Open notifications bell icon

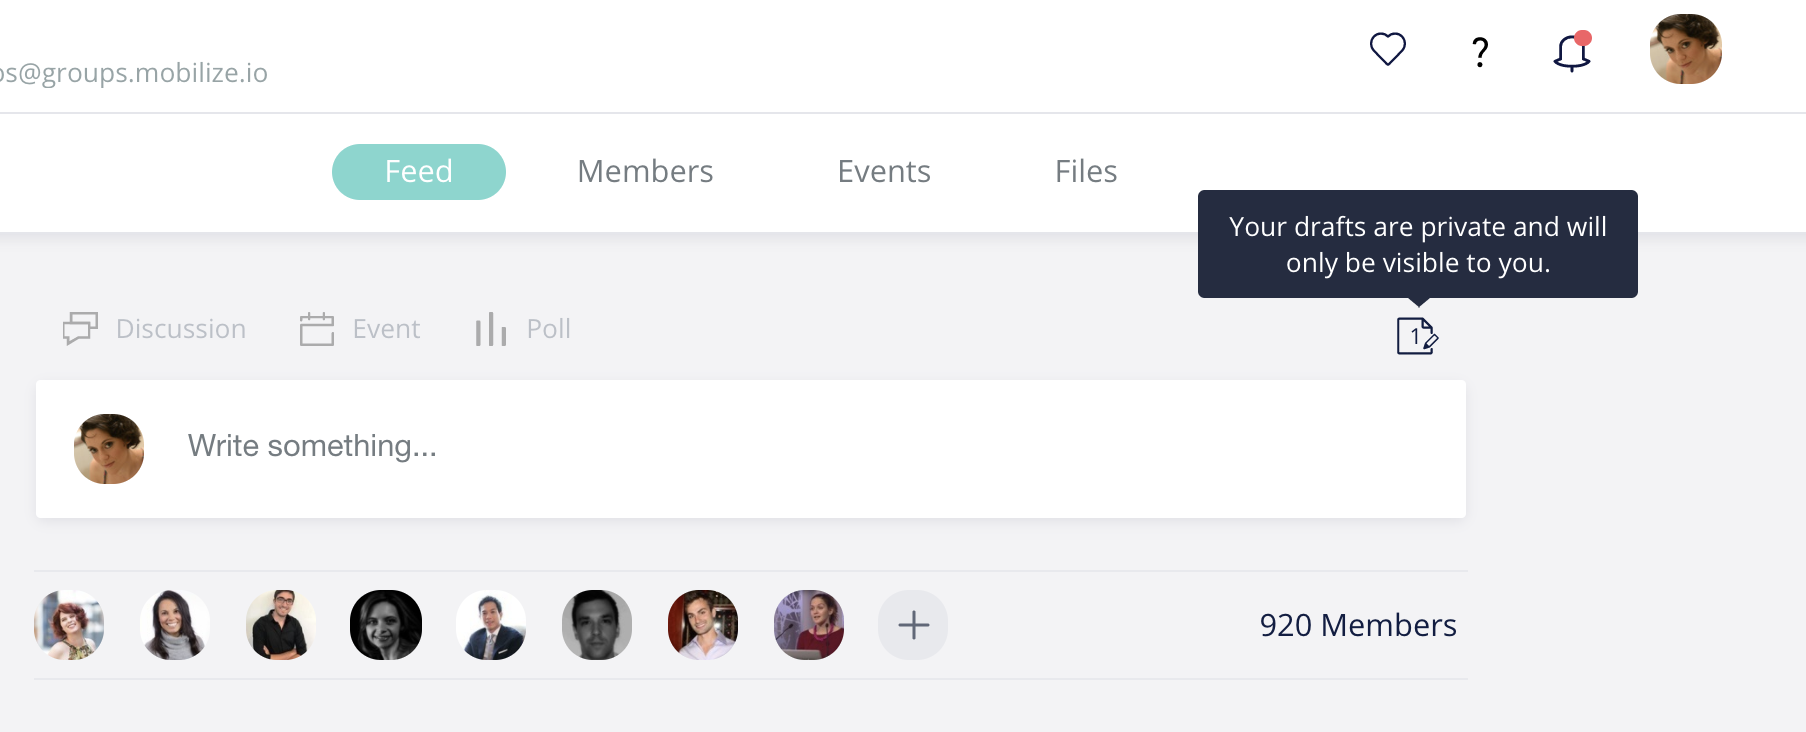click(1572, 51)
